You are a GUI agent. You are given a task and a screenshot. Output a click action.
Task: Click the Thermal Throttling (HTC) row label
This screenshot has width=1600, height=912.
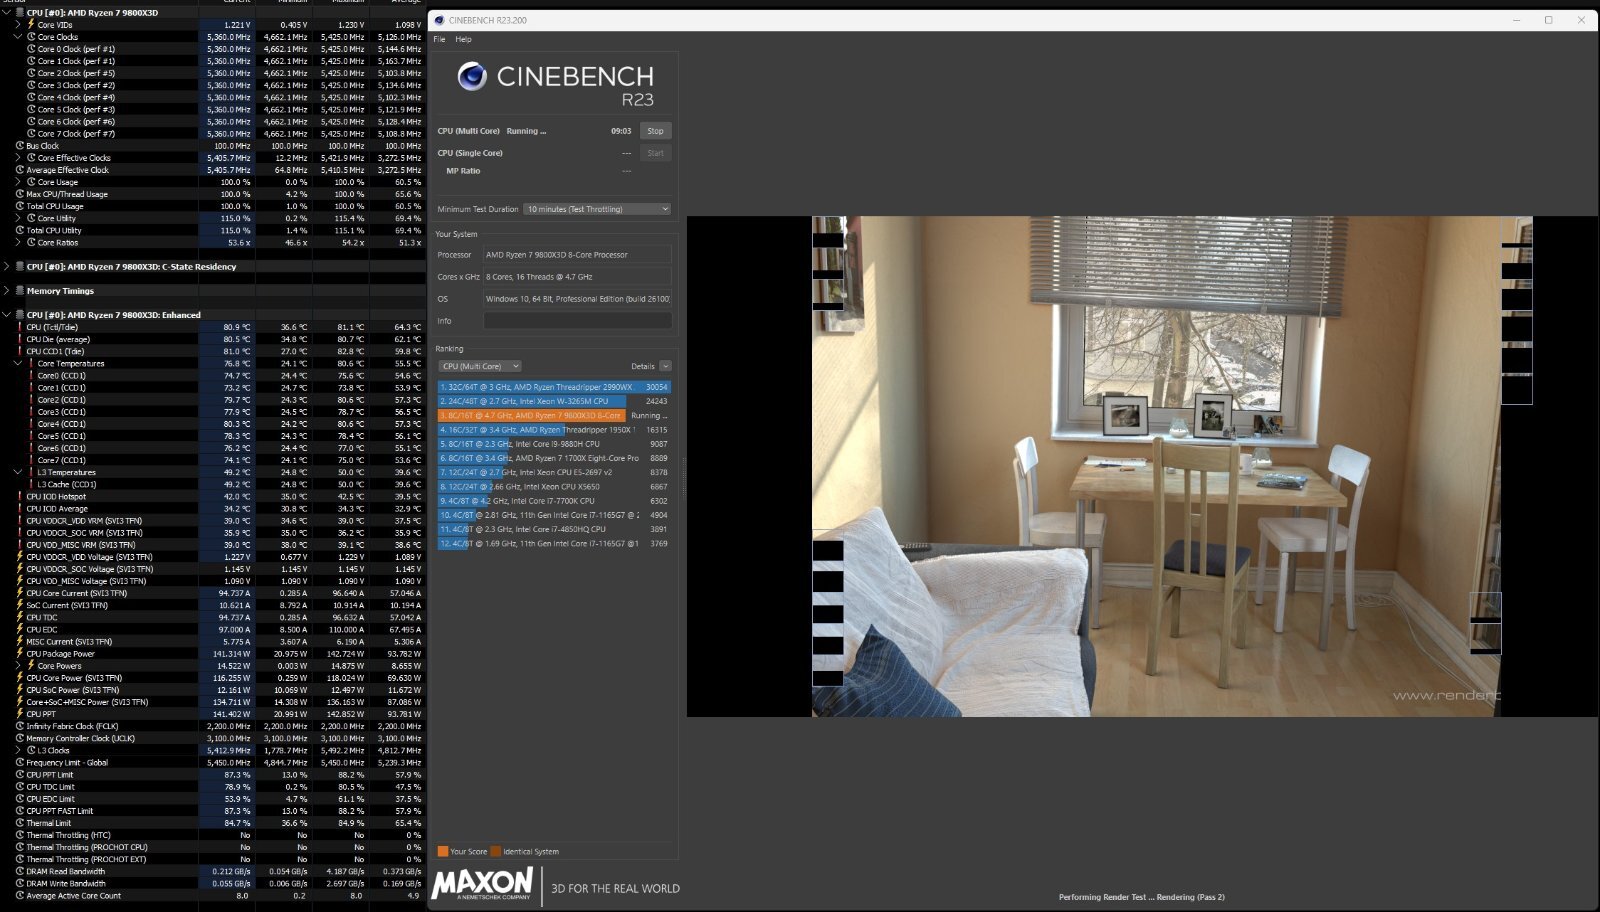click(x=68, y=835)
